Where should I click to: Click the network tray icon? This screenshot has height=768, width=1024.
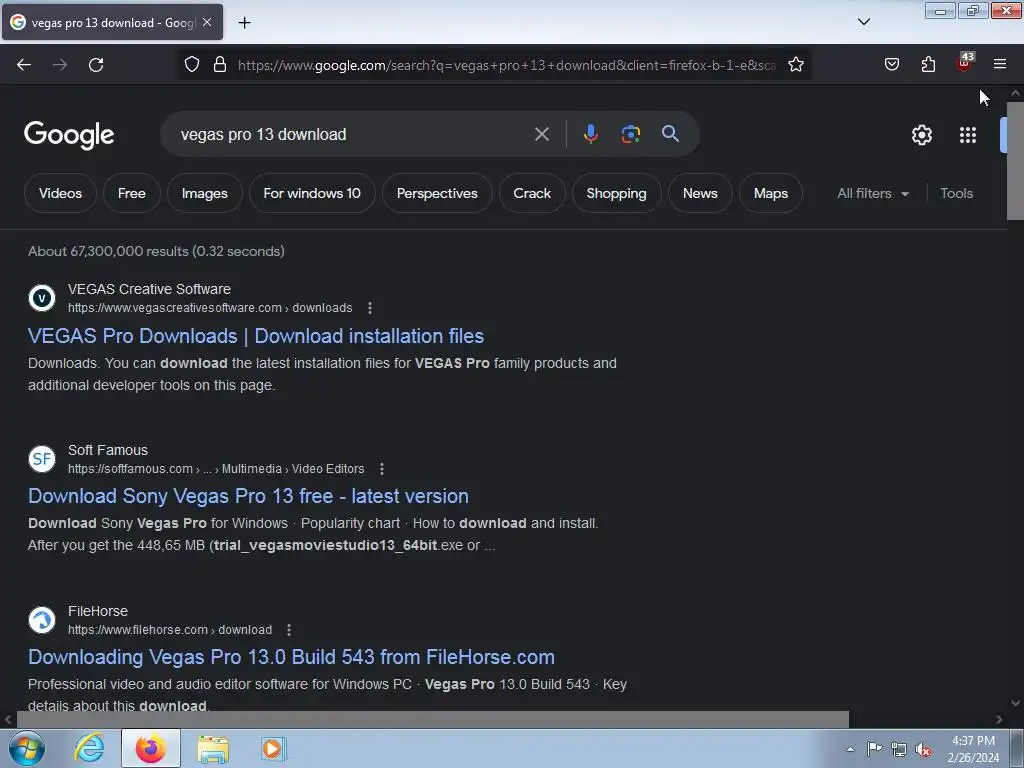point(899,749)
